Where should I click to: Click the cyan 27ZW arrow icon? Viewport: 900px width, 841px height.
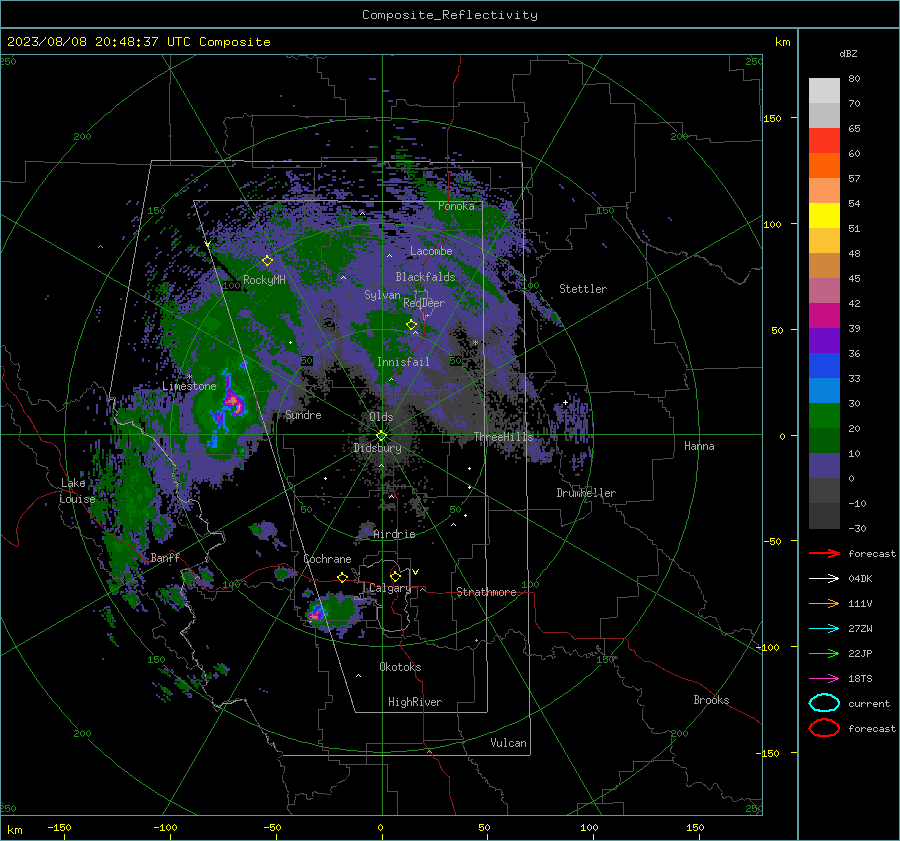[824, 629]
